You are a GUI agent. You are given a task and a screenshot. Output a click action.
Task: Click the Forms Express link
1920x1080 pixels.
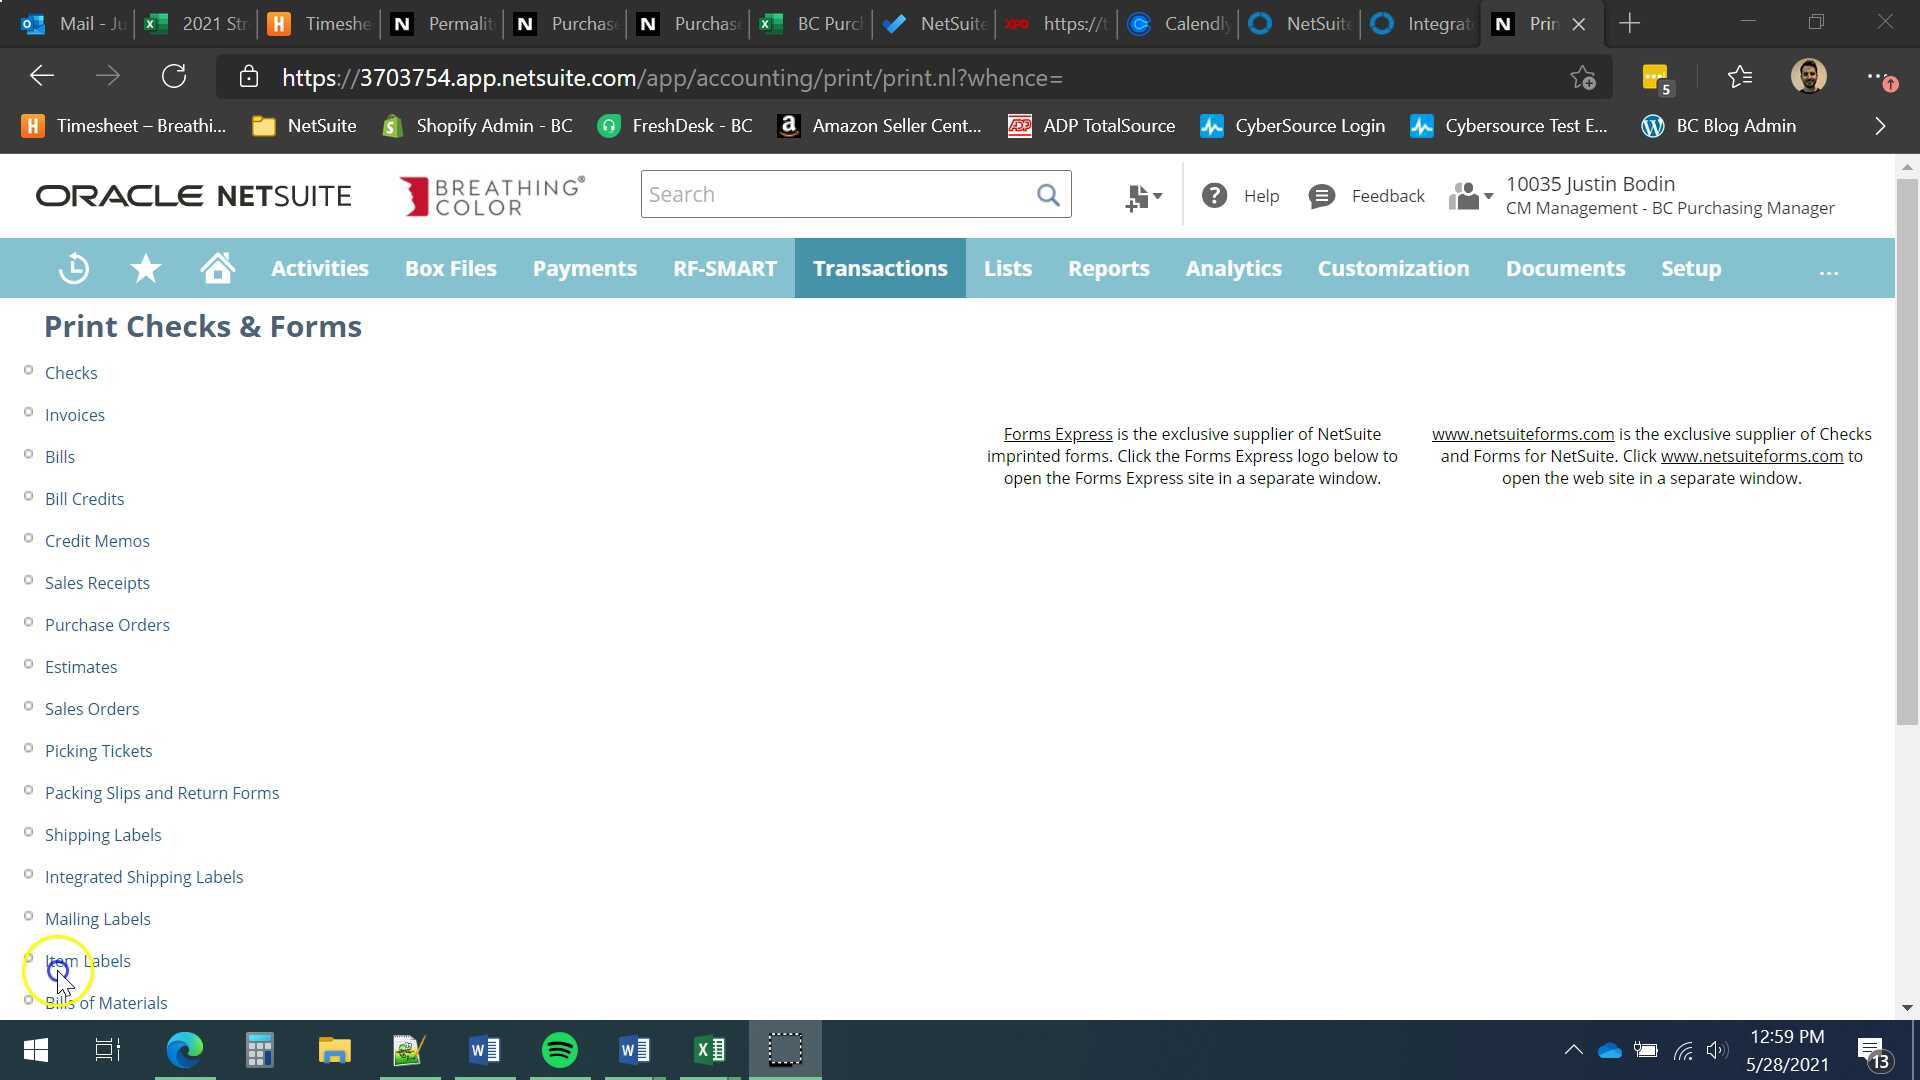click(x=1057, y=433)
